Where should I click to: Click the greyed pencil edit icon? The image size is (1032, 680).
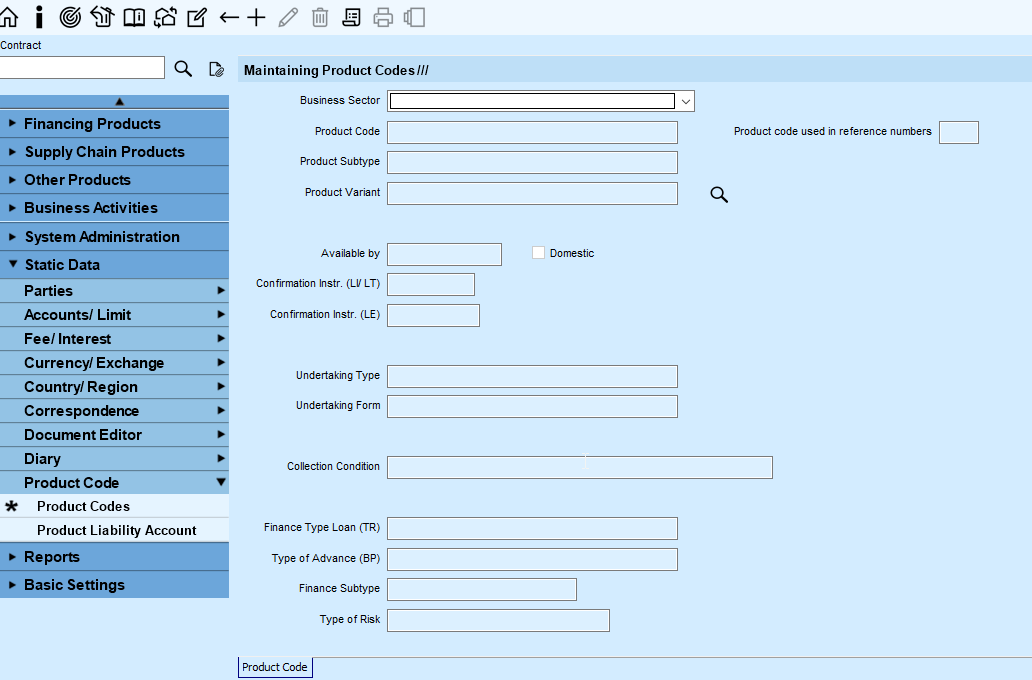tap(288, 17)
